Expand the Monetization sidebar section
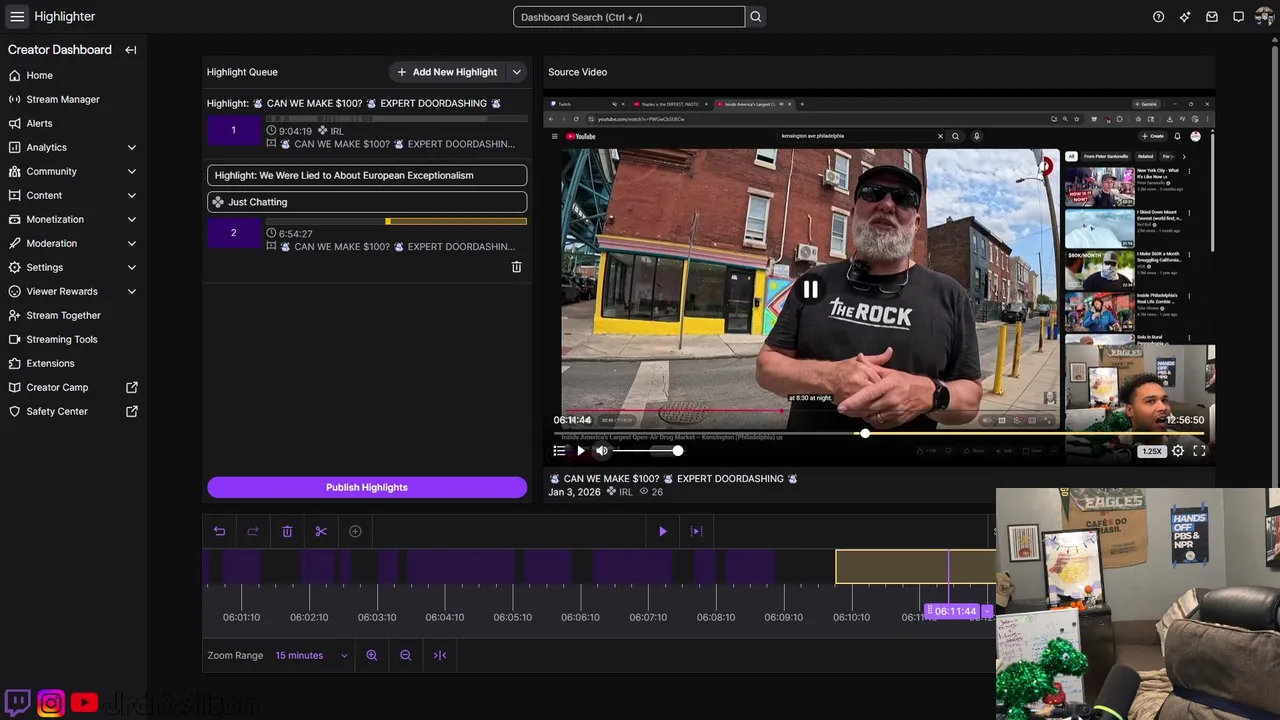The height and width of the screenshot is (720, 1280). click(x=132, y=219)
